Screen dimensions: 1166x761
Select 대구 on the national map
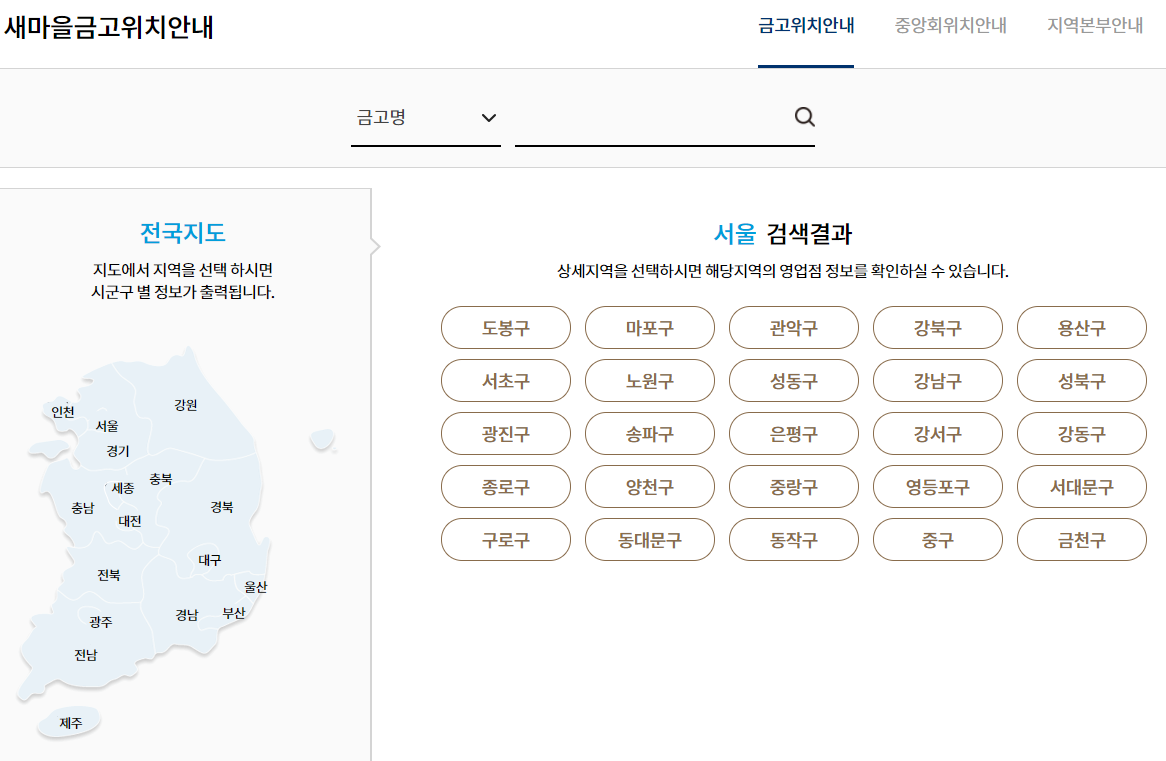click(x=210, y=560)
